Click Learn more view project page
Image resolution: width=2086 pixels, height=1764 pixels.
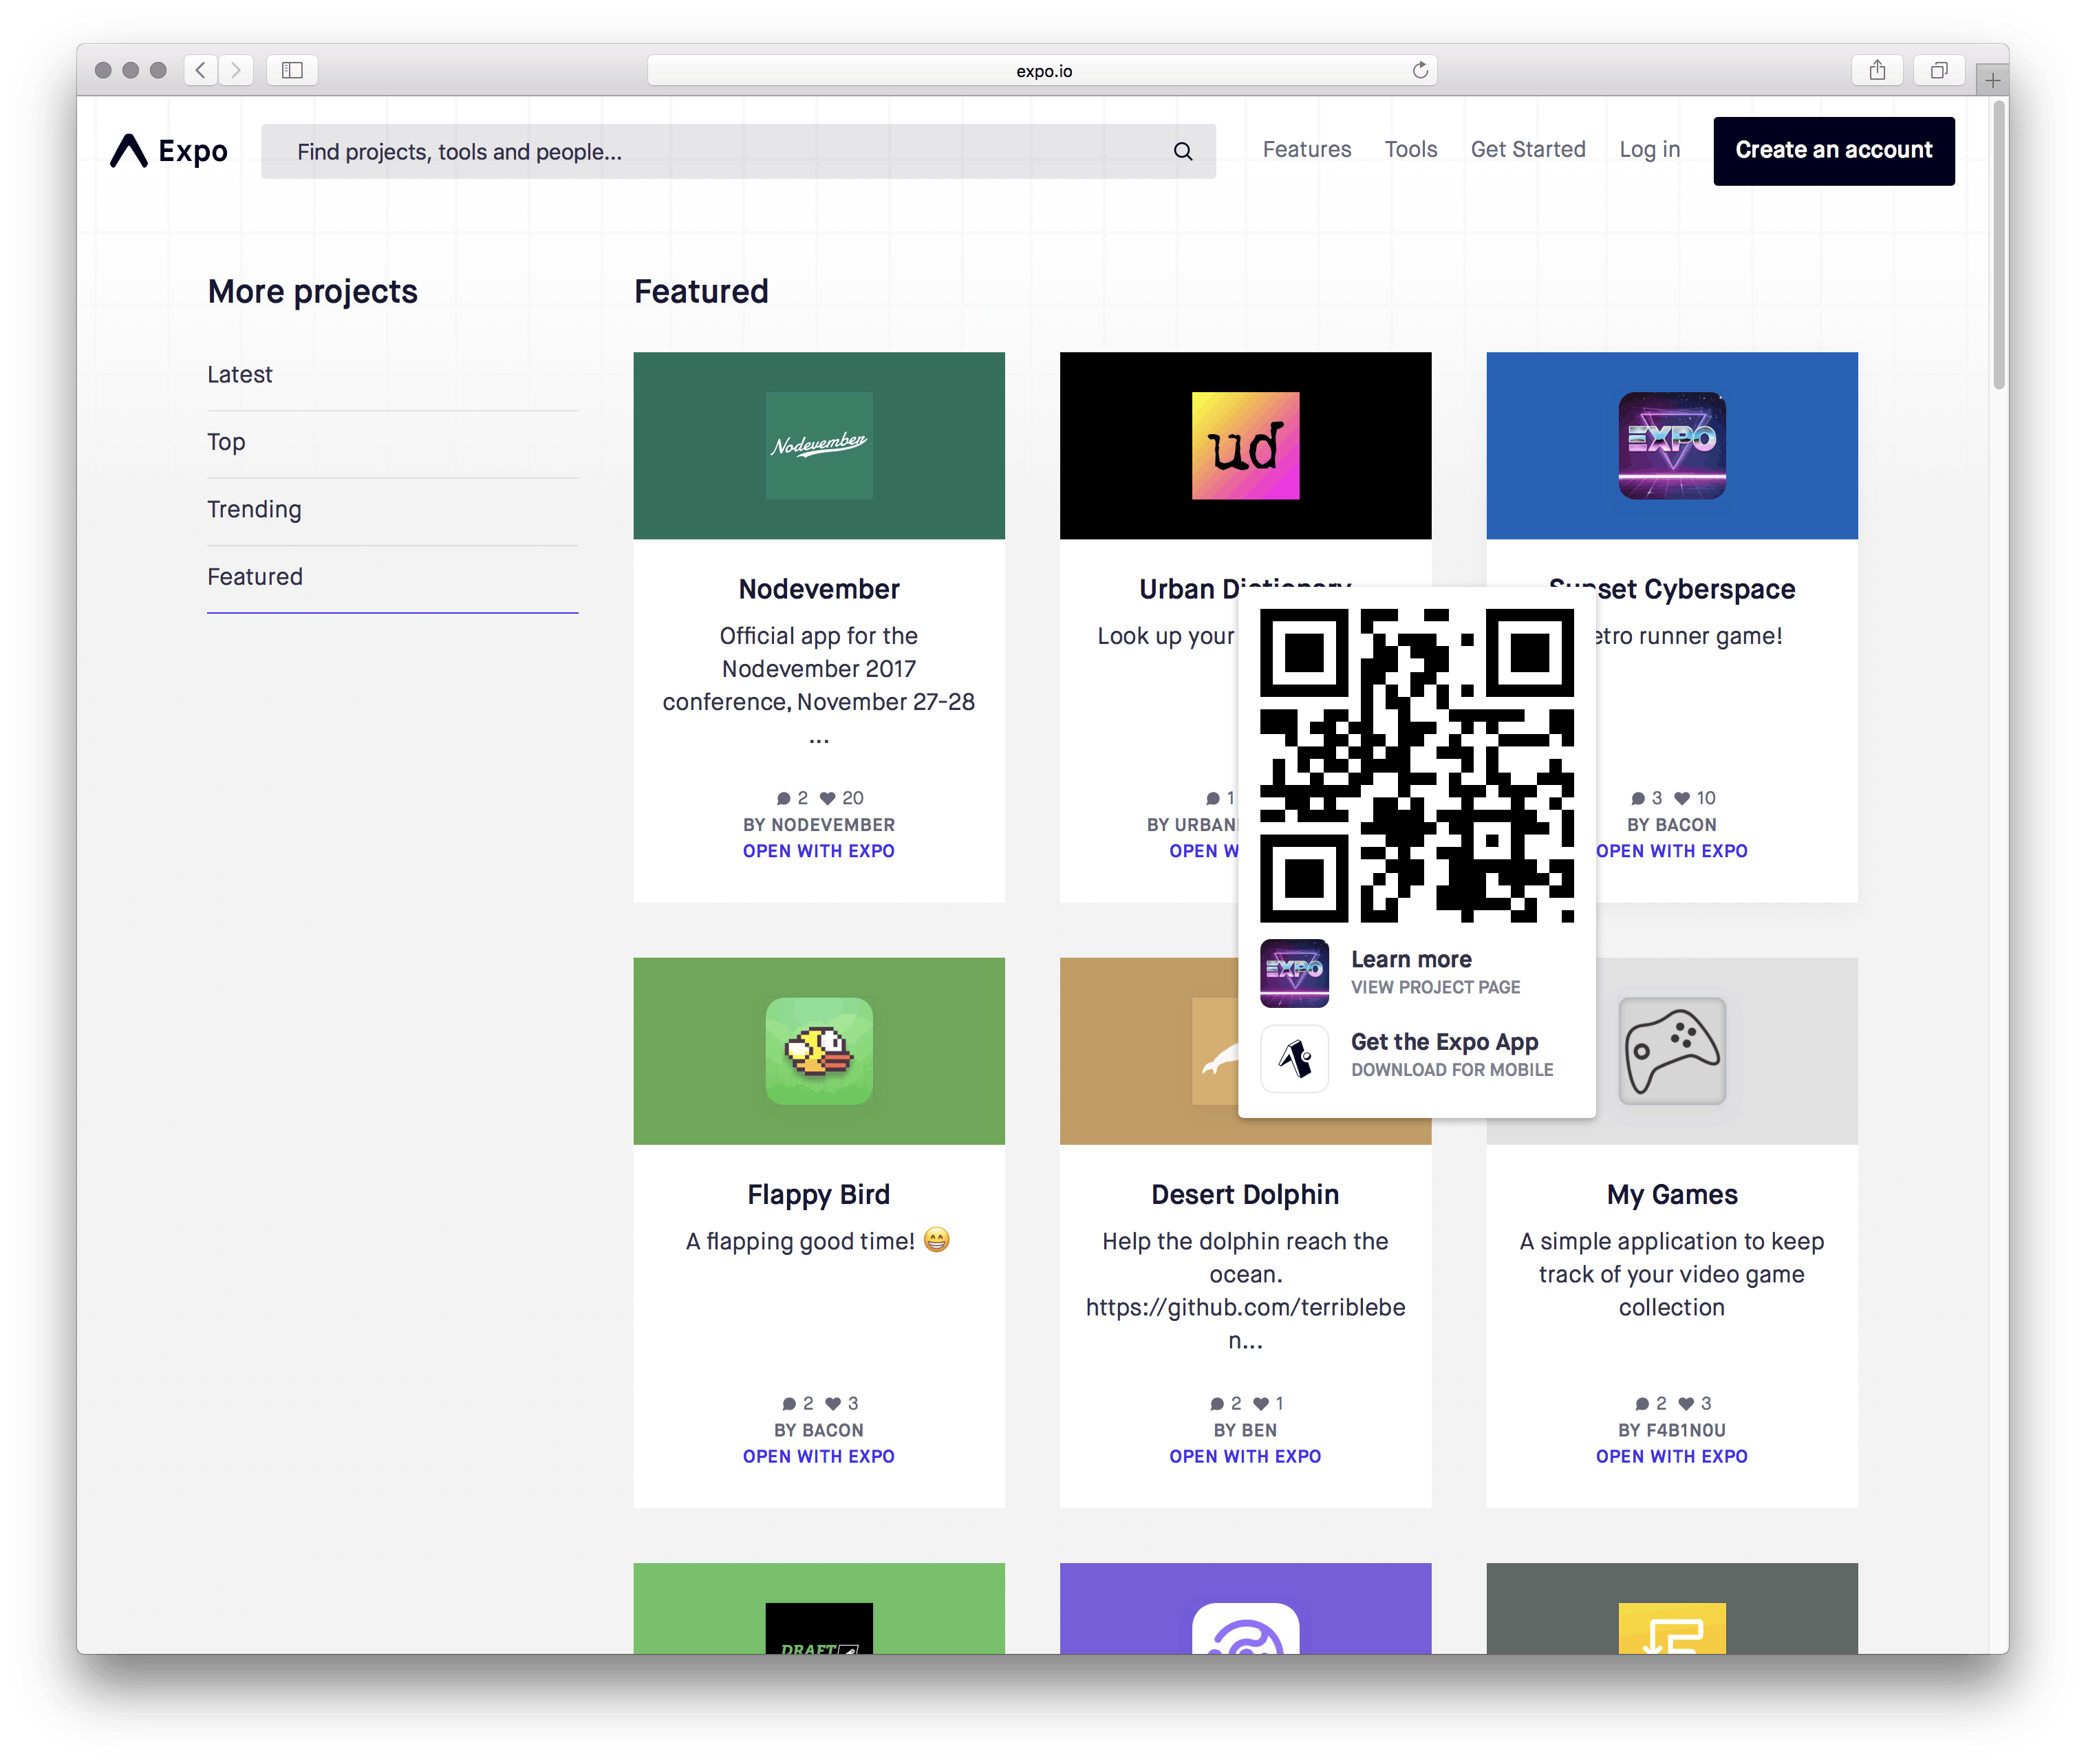pos(1410,972)
